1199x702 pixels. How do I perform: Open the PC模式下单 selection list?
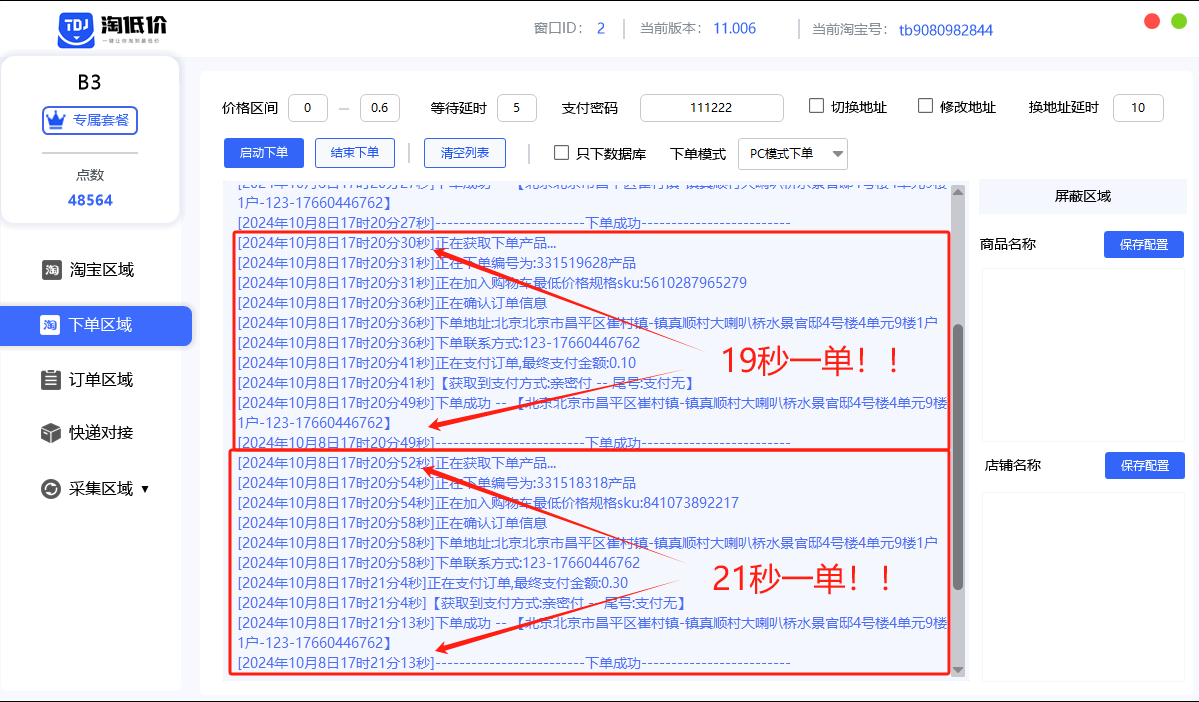coord(791,155)
